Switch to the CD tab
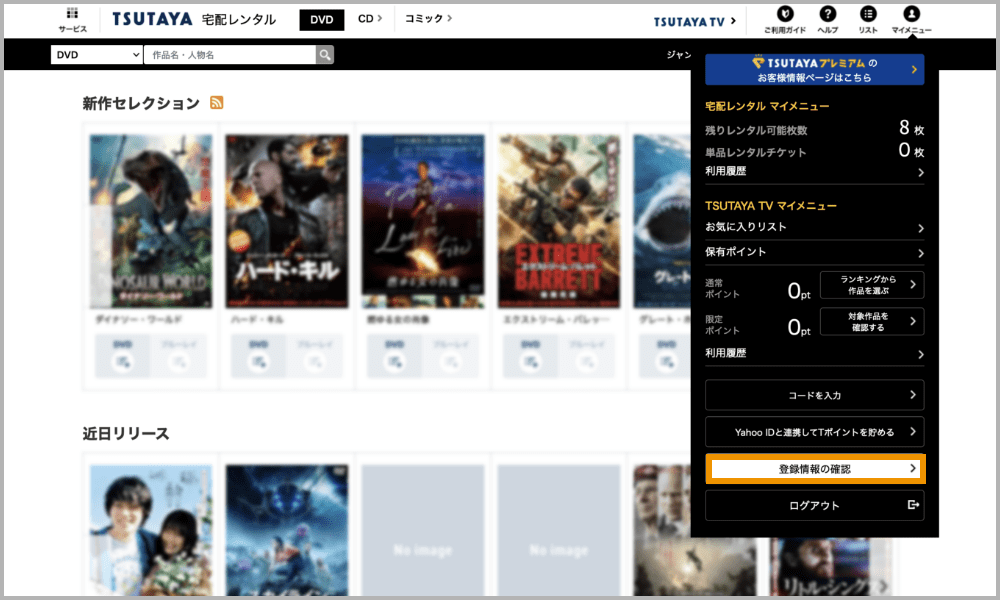 point(370,18)
